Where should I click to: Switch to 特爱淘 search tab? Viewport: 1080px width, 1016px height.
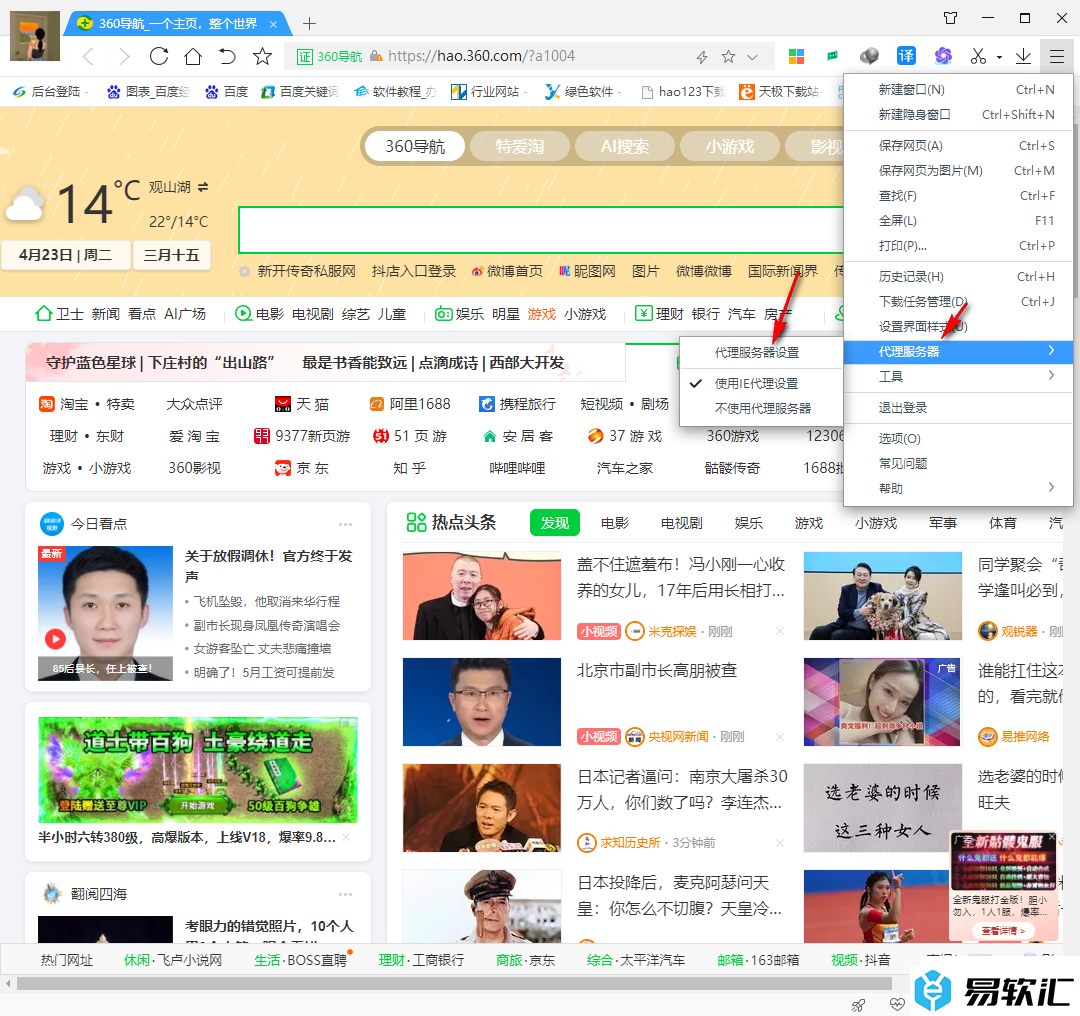click(x=520, y=146)
